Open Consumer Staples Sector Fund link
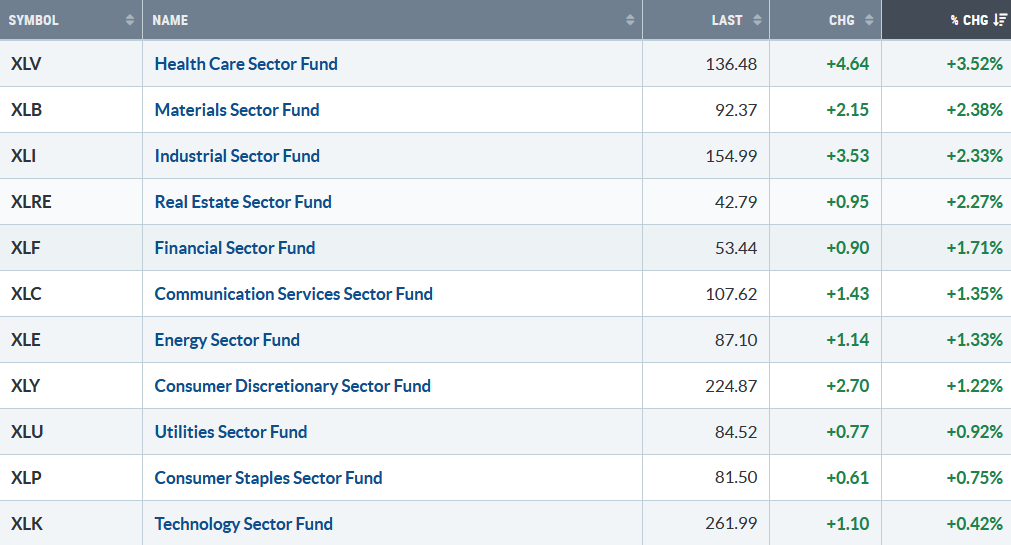Viewport: 1011px width, 545px height. tap(269, 478)
